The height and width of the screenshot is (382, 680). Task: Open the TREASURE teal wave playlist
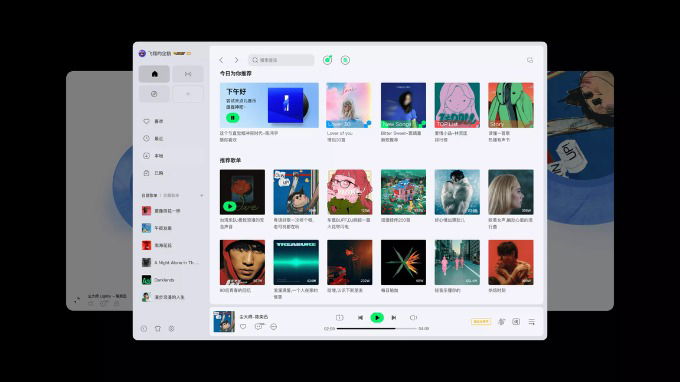tap(296, 262)
